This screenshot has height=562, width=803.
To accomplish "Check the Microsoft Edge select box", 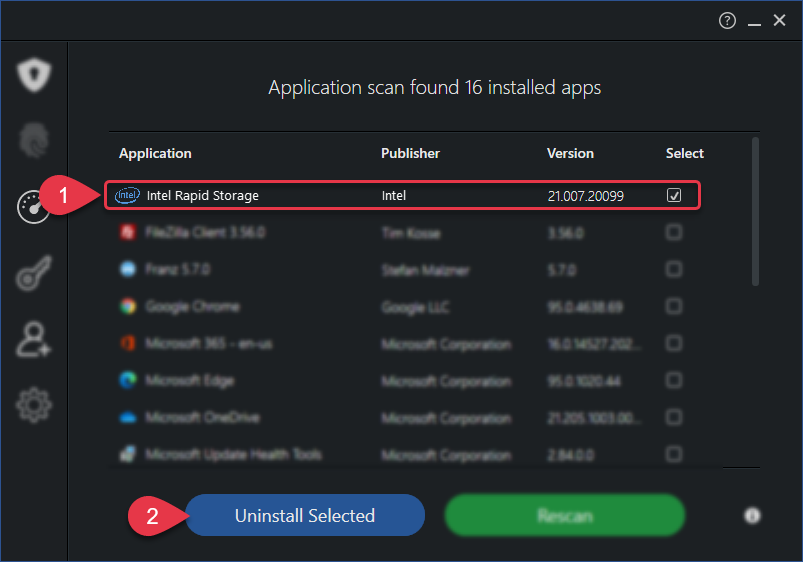I will pyautogui.click(x=673, y=380).
